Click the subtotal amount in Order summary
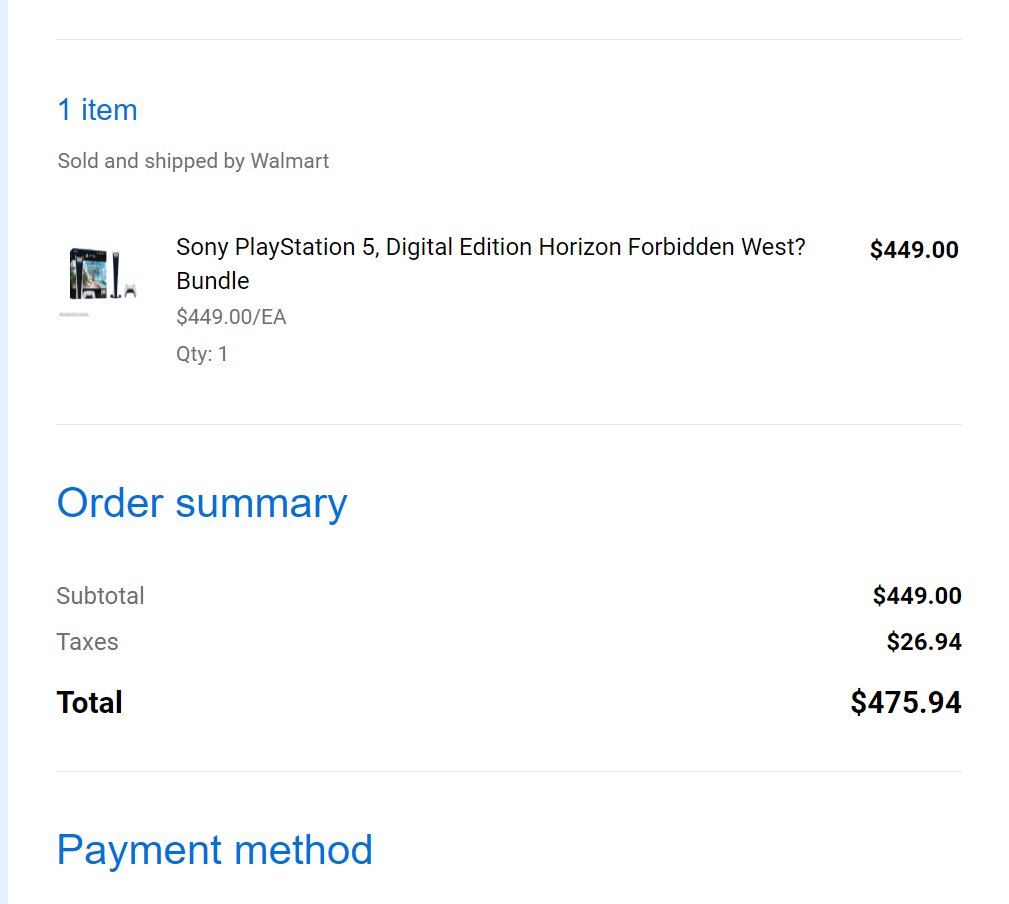 pos(916,596)
